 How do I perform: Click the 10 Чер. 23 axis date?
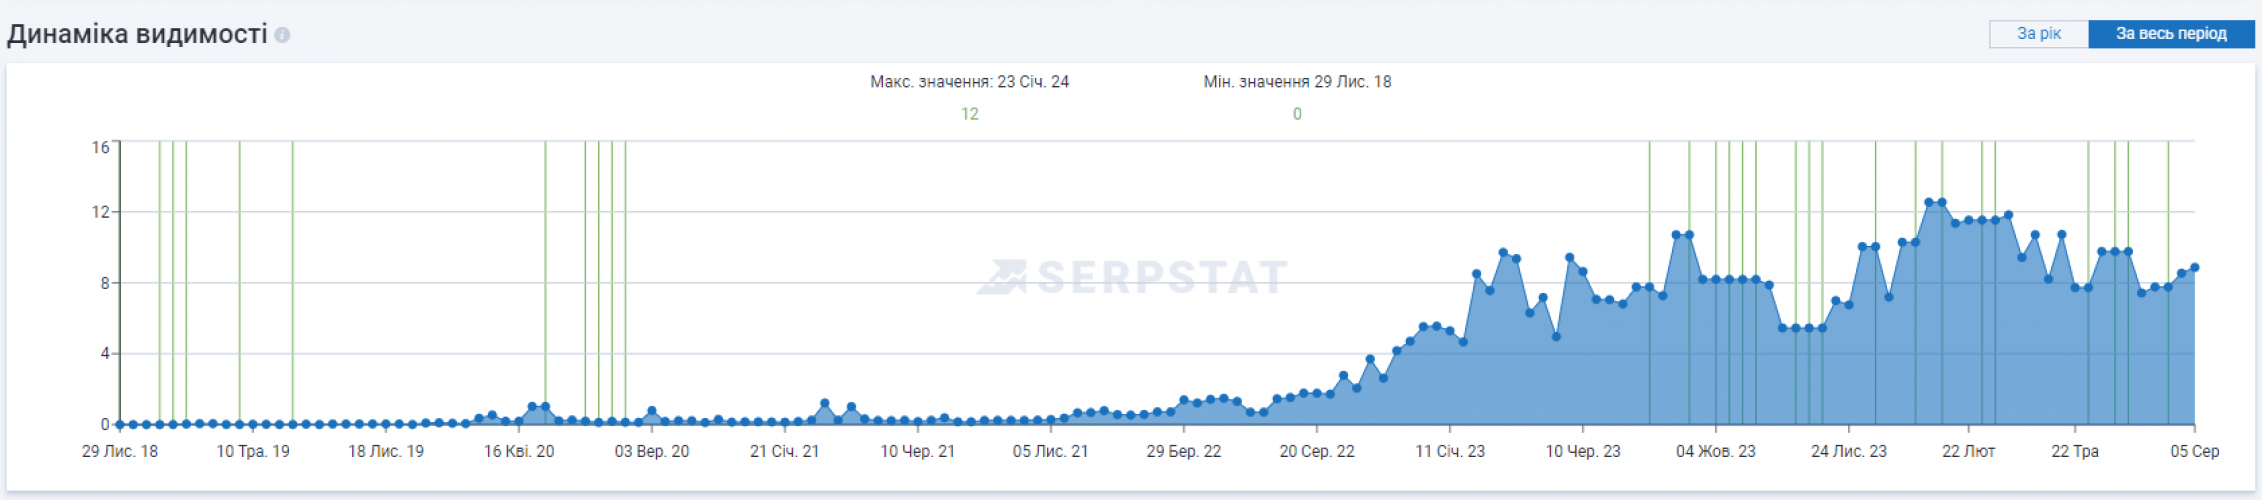point(1583,452)
